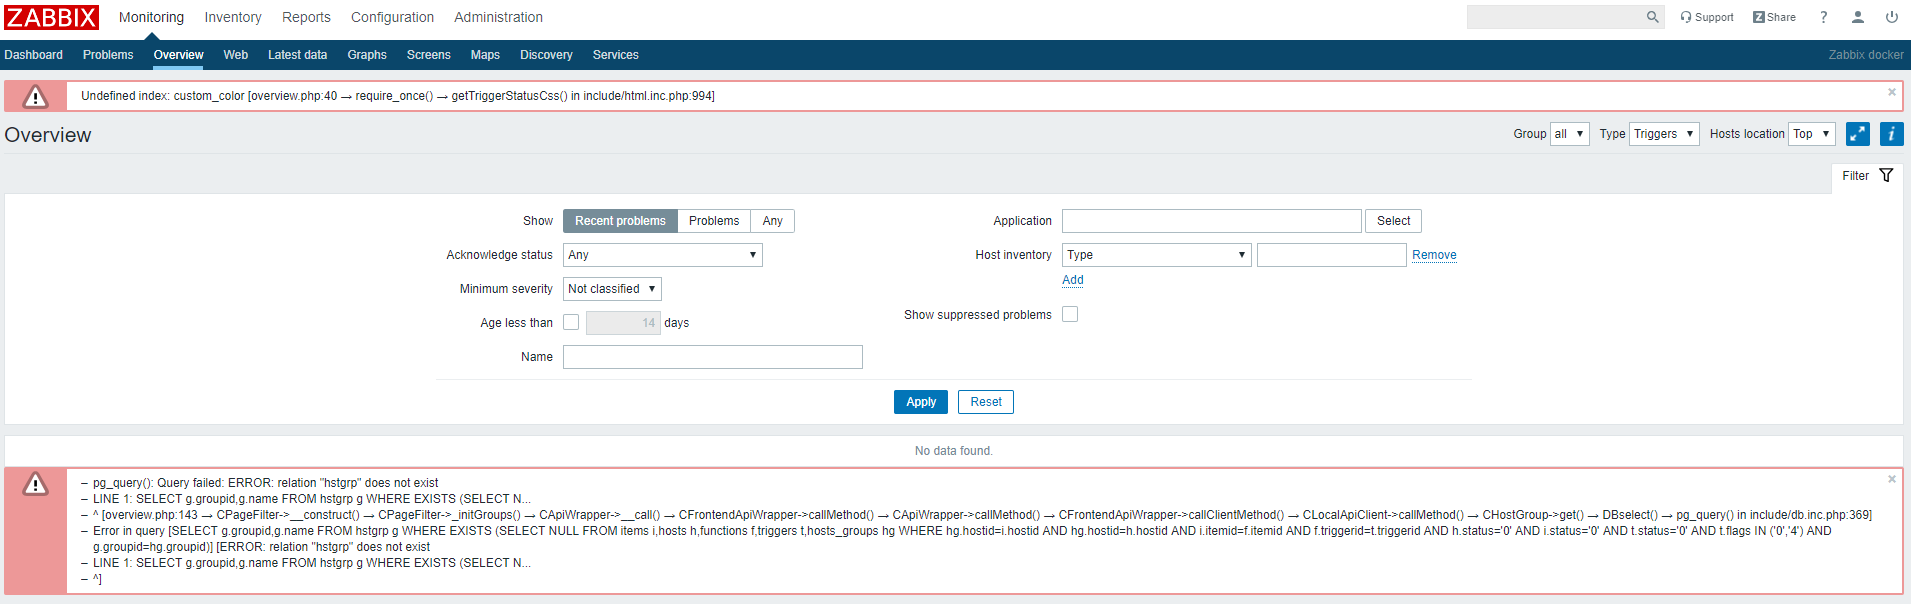Click the Apply button

tap(921, 402)
